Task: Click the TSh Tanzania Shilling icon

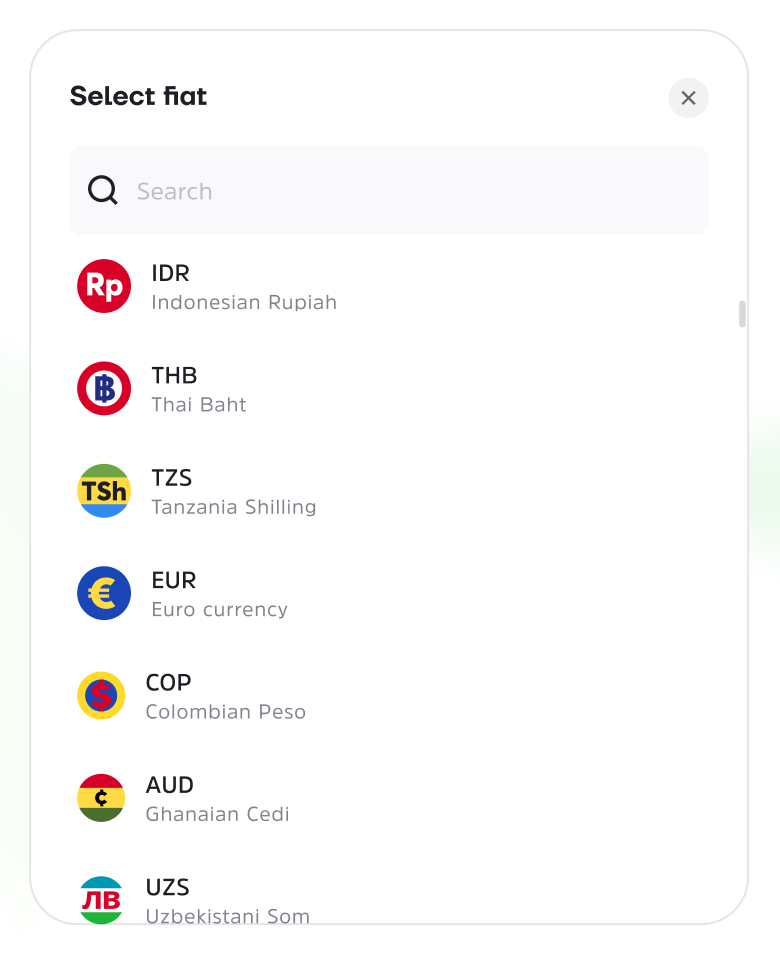Action: click(x=104, y=491)
